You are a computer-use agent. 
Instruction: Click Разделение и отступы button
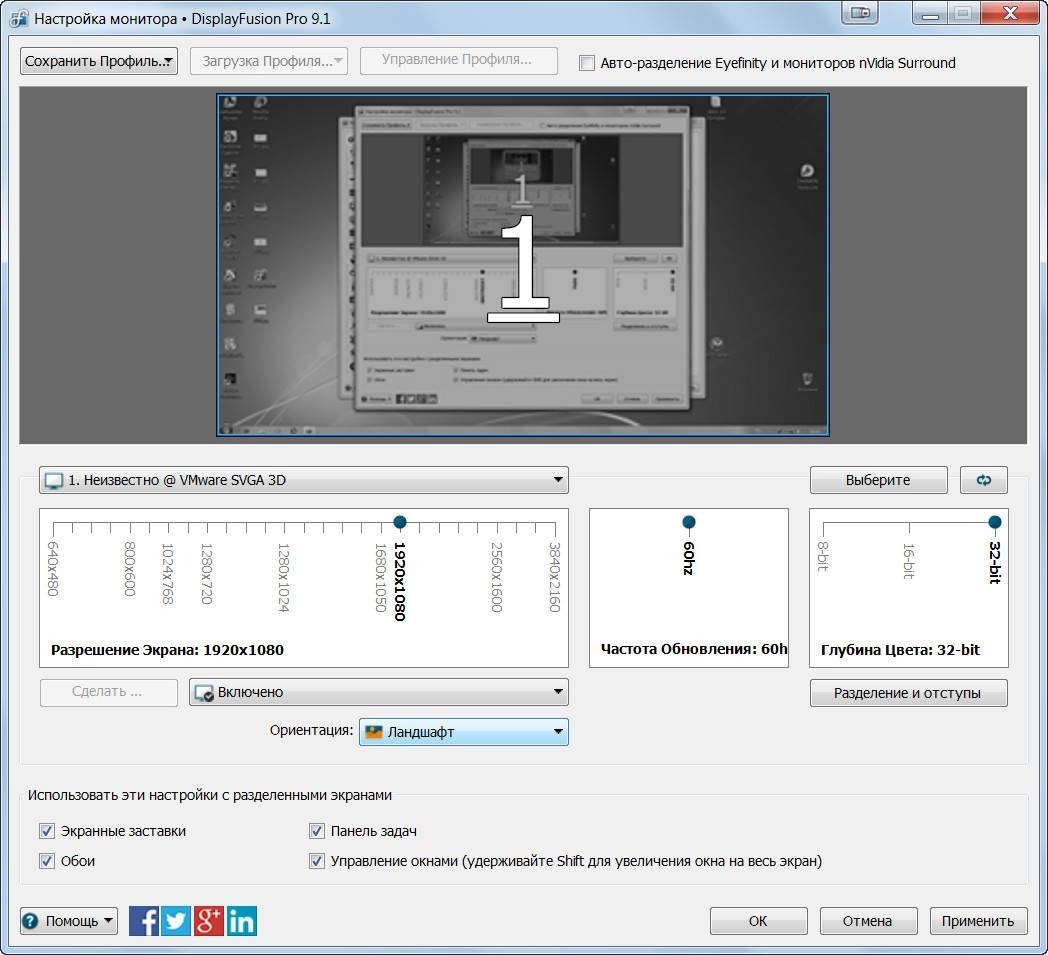pyautogui.click(x=908, y=693)
